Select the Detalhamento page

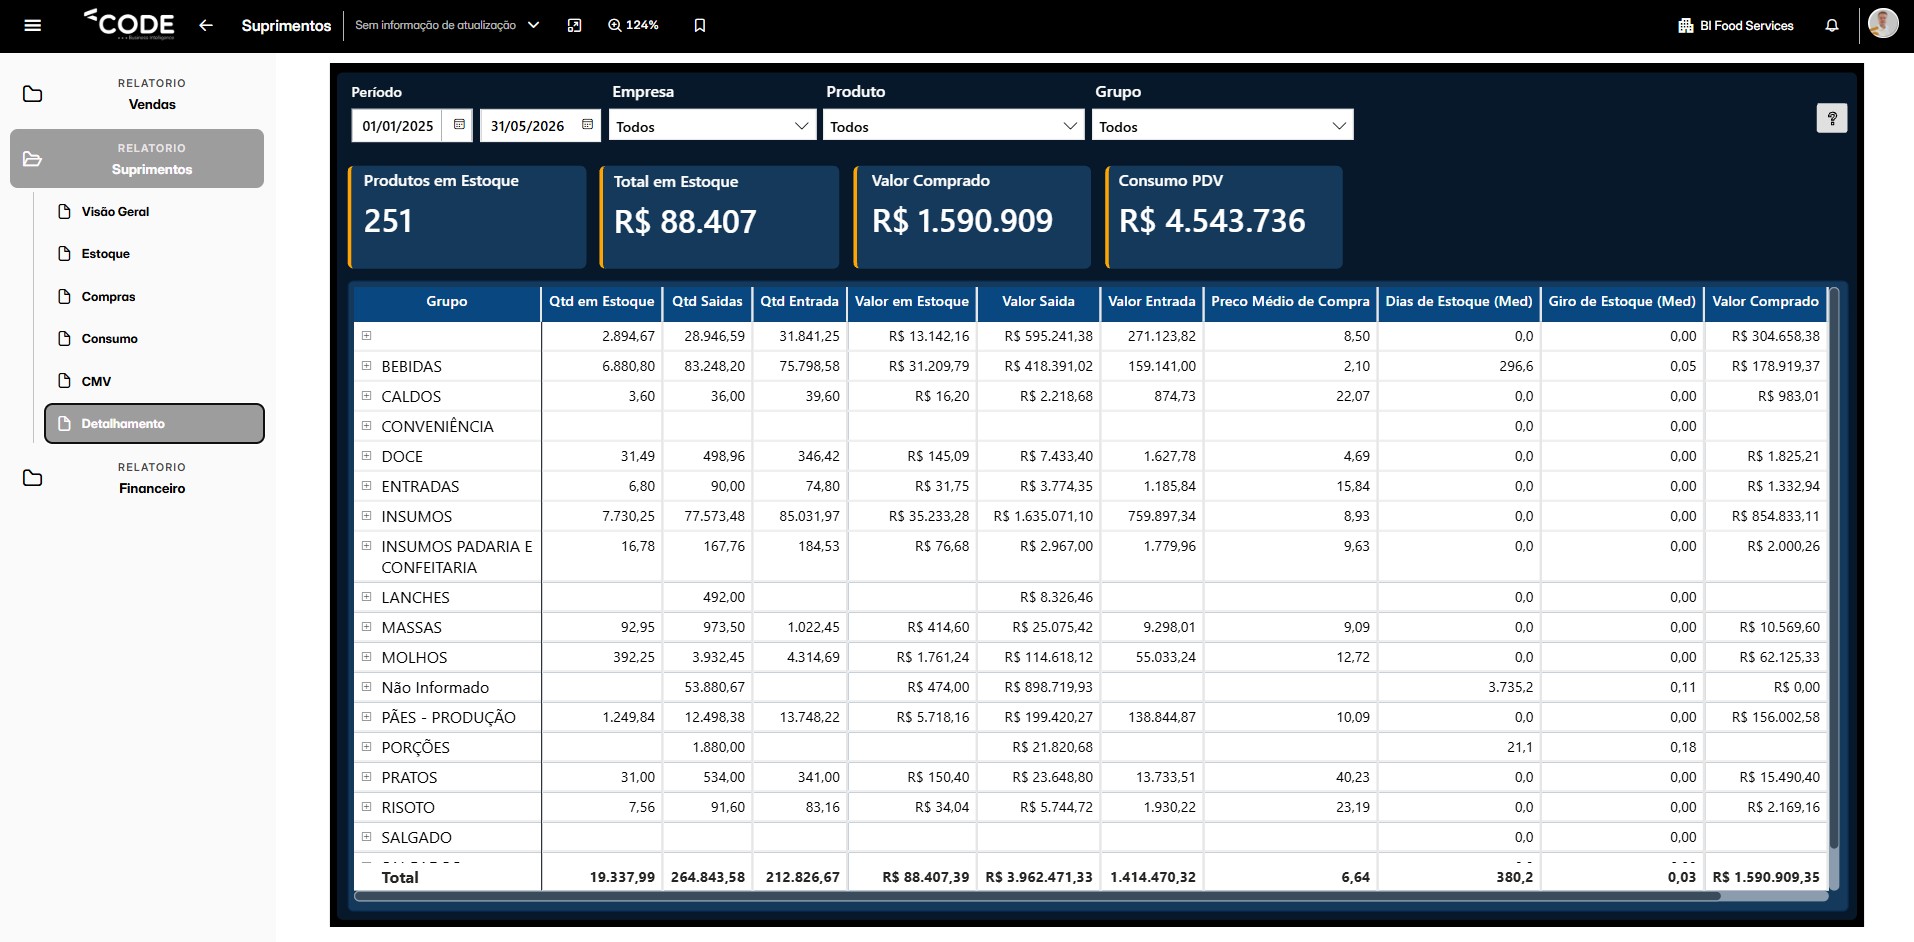[x=154, y=423]
